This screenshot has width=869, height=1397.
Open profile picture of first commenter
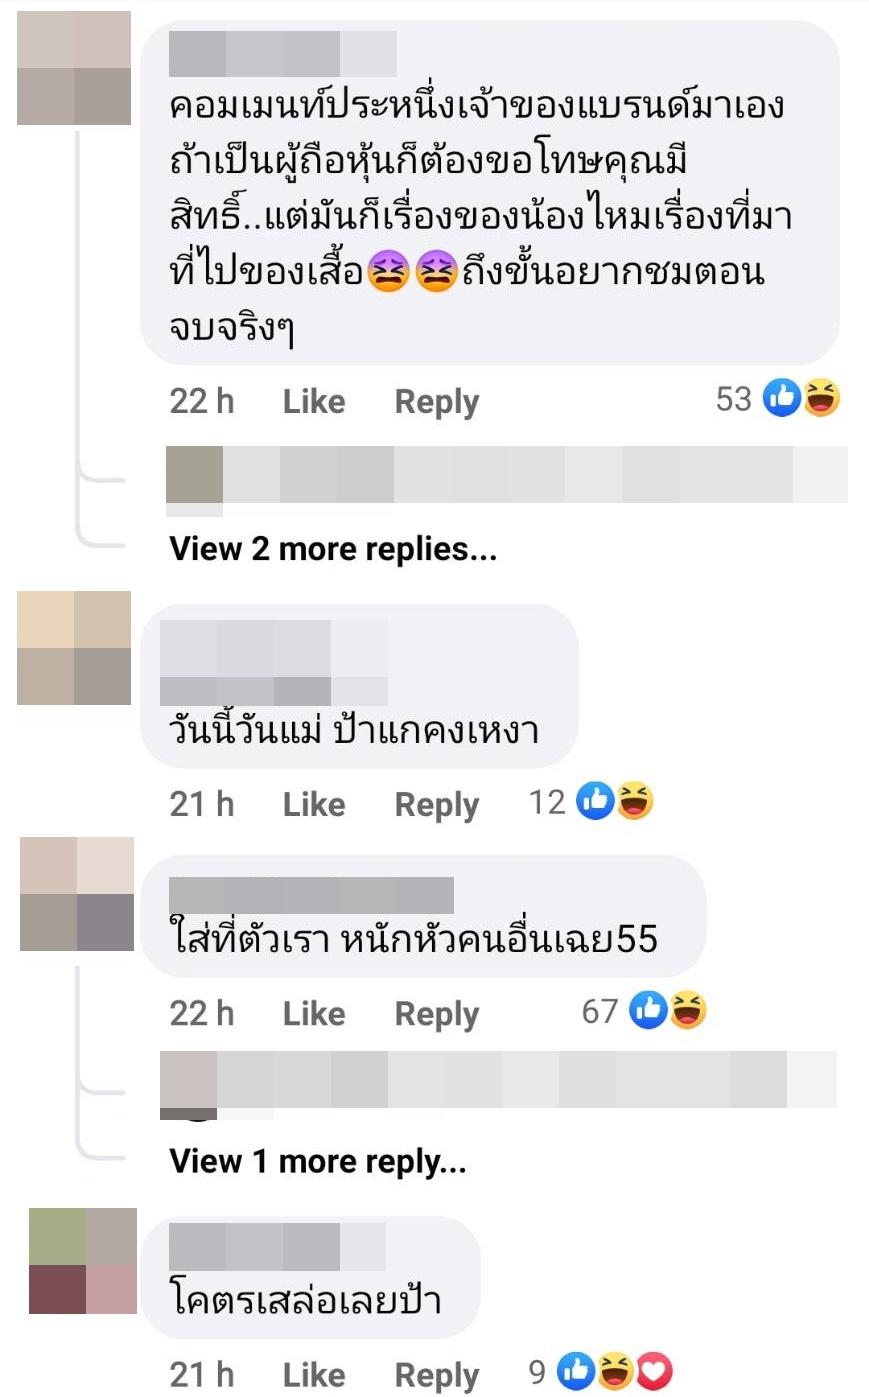point(74,68)
